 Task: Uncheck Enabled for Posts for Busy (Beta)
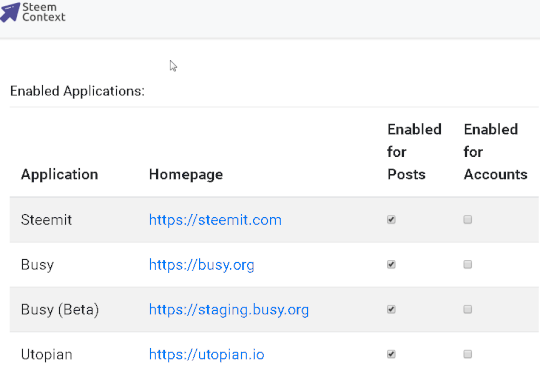point(391,309)
